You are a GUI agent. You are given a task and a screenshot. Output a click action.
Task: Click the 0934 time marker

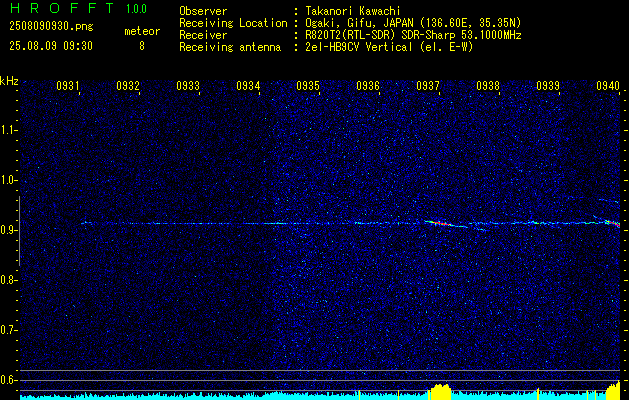(x=248, y=85)
